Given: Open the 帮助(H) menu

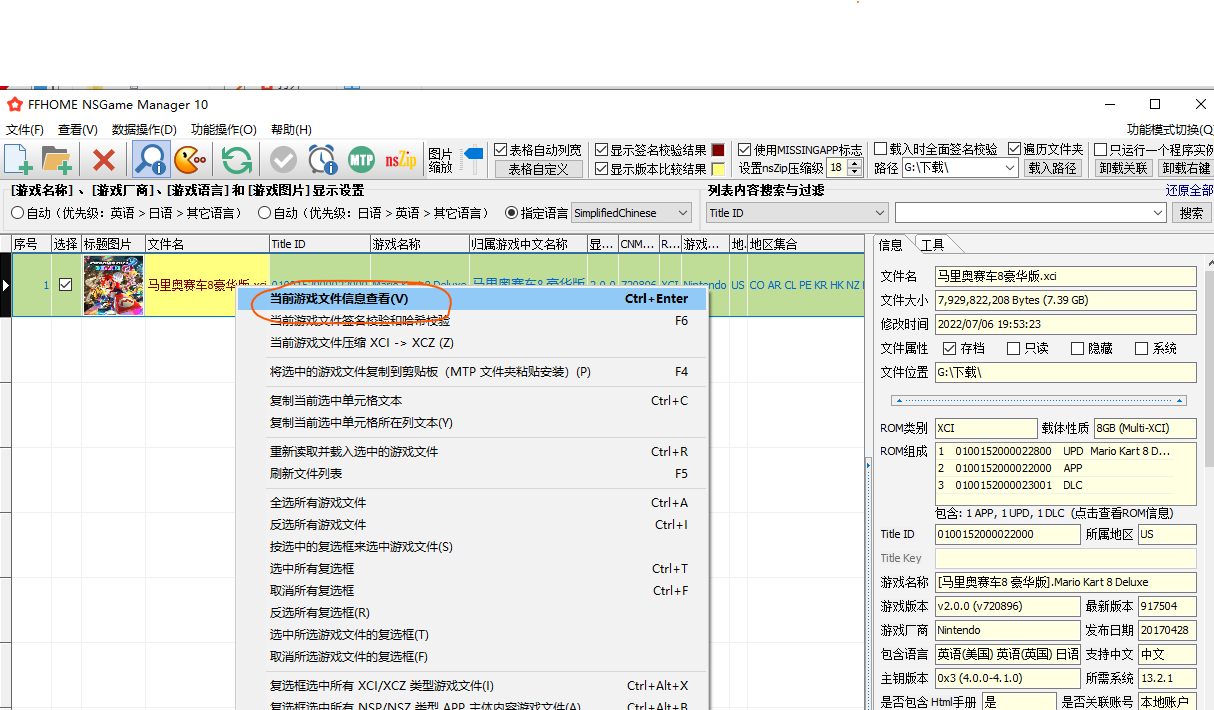Looking at the screenshot, I should click(x=291, y=130).
